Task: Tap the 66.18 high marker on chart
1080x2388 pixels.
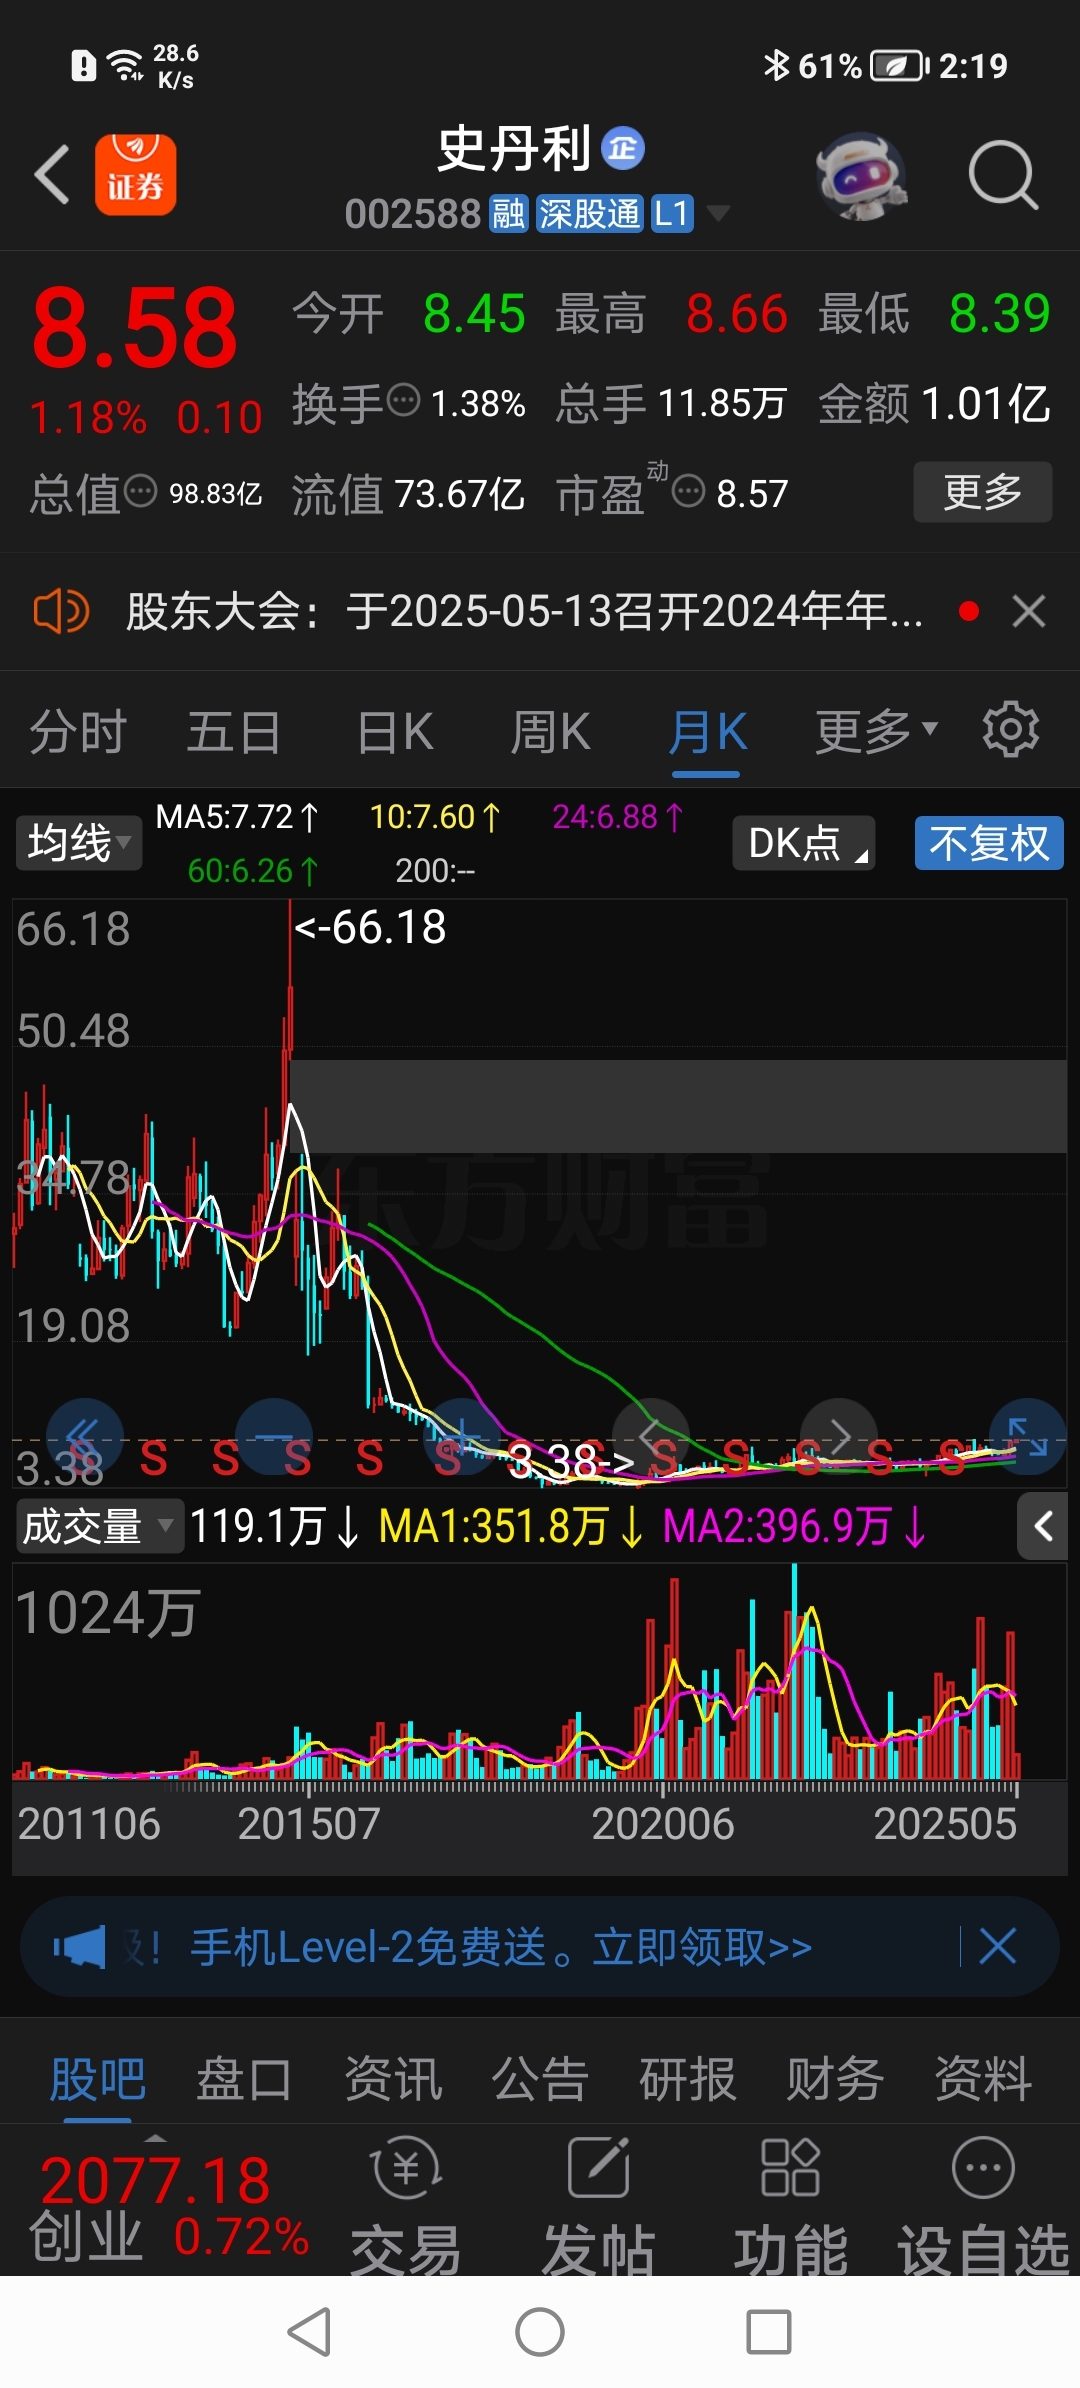Action: click(x=369, y=927)
